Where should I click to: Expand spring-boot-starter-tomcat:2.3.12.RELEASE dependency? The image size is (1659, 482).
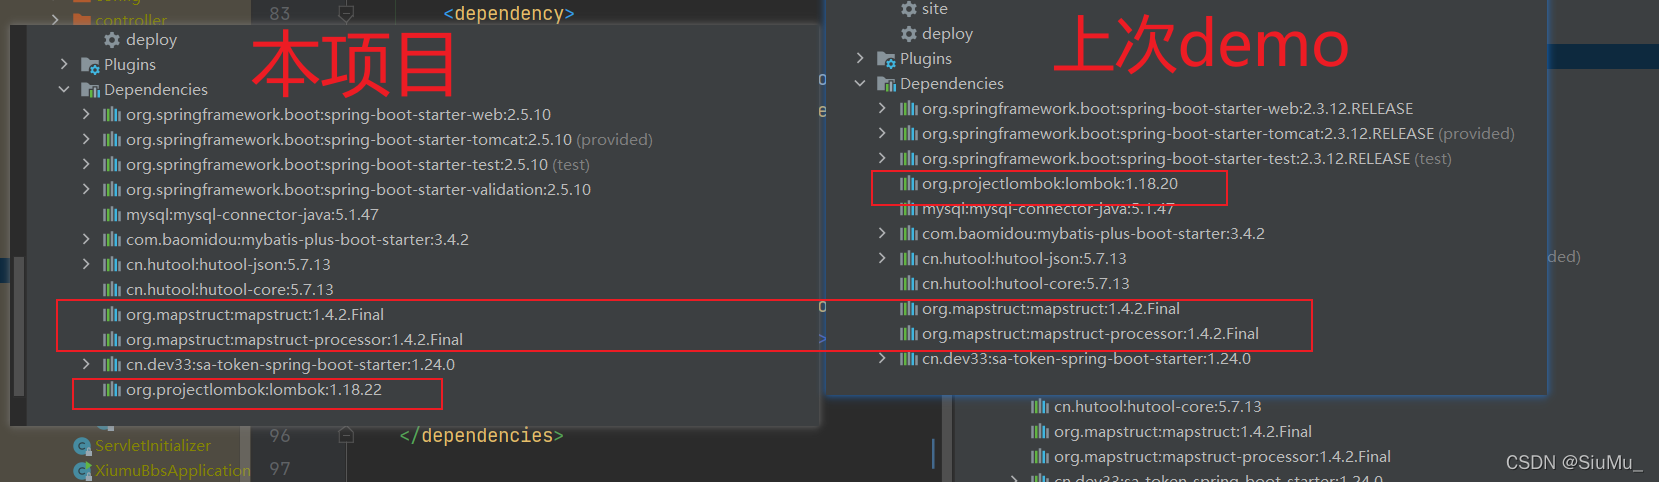tap(882, 134)
